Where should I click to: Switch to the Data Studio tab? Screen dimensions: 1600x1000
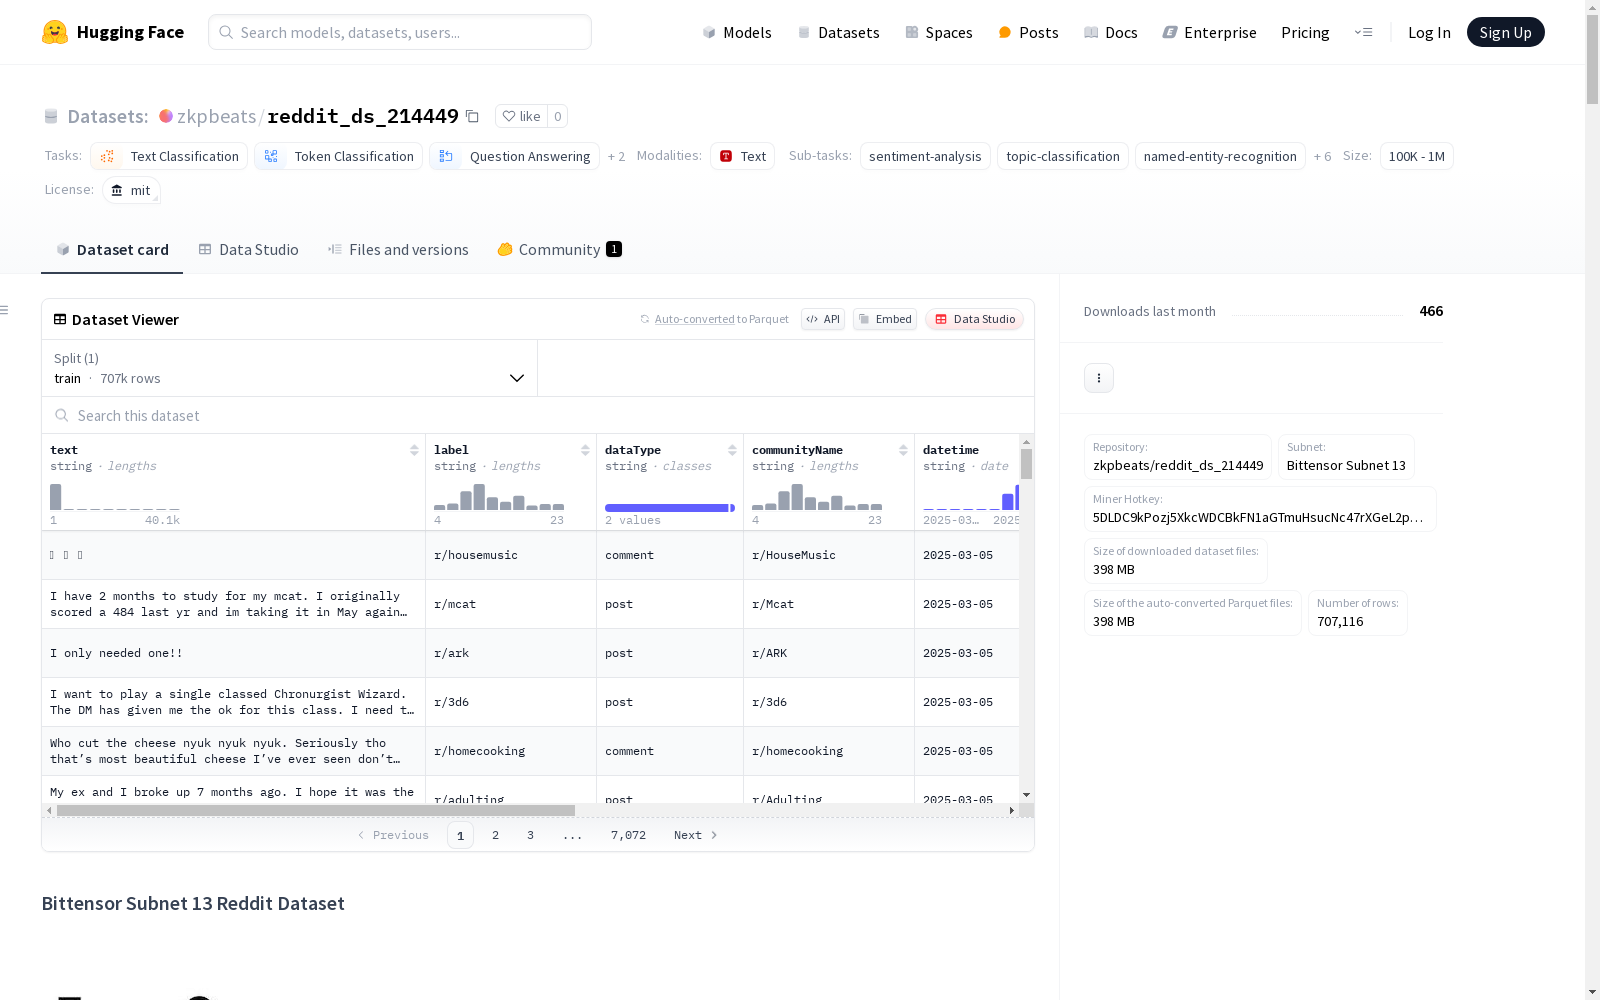pyautogui.click(x=248, y=250)
